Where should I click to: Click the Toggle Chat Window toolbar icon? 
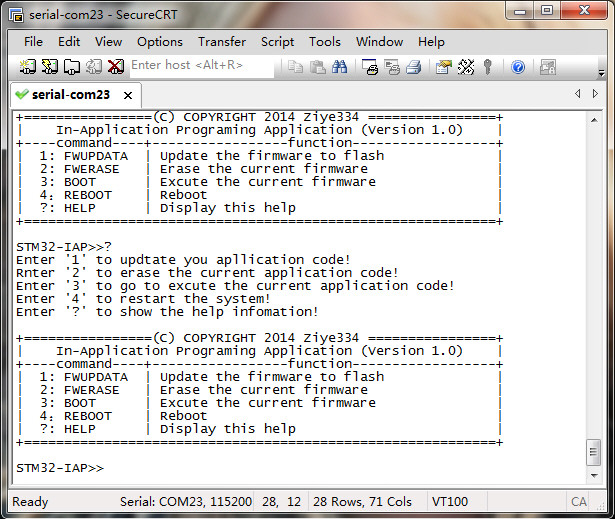click(x=548, y=67)
